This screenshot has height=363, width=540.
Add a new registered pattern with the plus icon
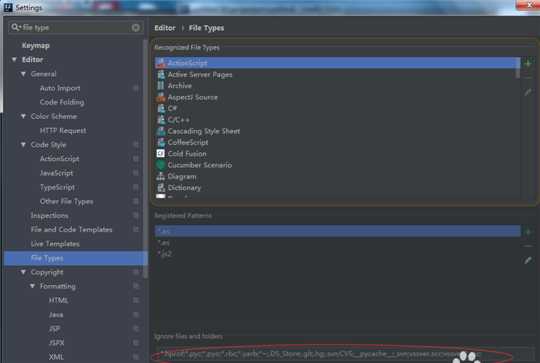[528, 231]
